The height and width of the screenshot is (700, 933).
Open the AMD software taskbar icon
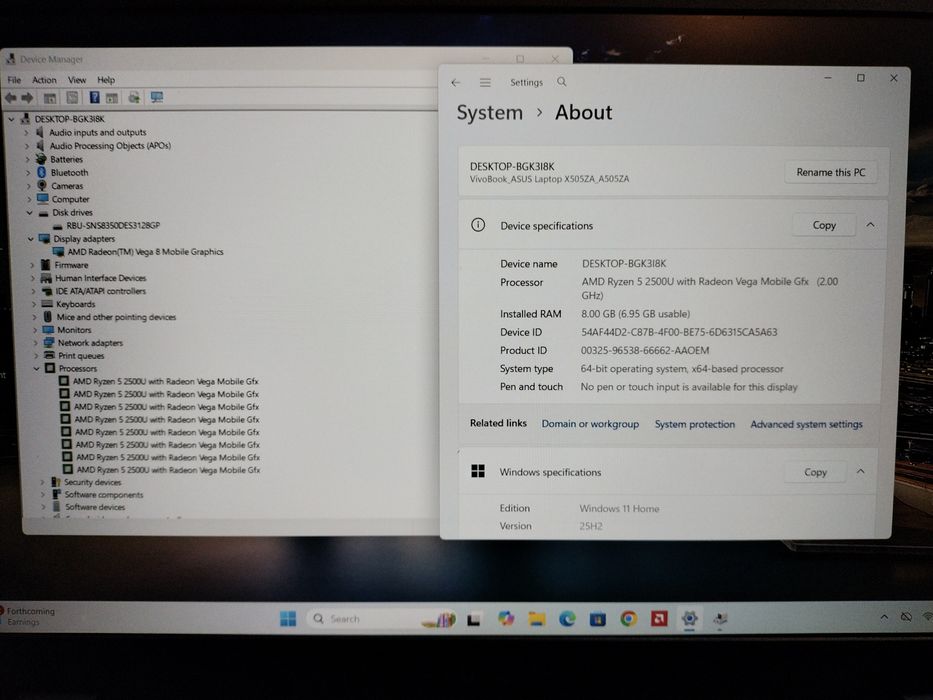659,619
